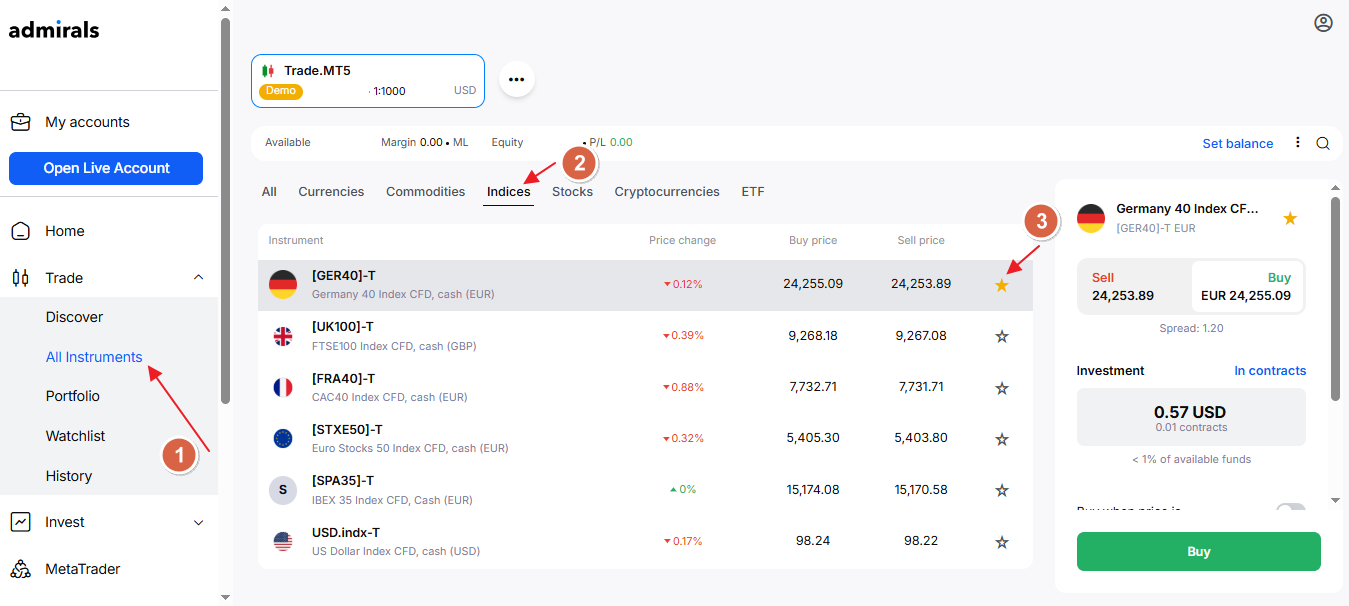Screen dimensions: 1349x606
Task: Click the UK flag in the UK100 row
Action: [x=283, y=336]
